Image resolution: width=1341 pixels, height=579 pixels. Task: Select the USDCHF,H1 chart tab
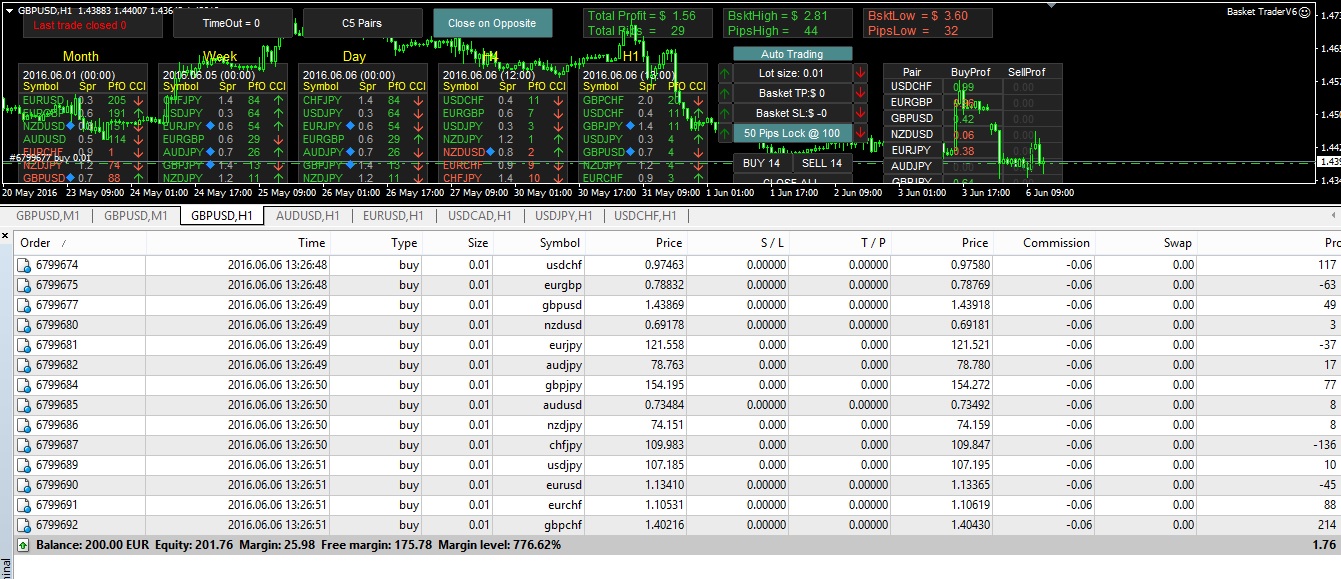tap(646, 215)
